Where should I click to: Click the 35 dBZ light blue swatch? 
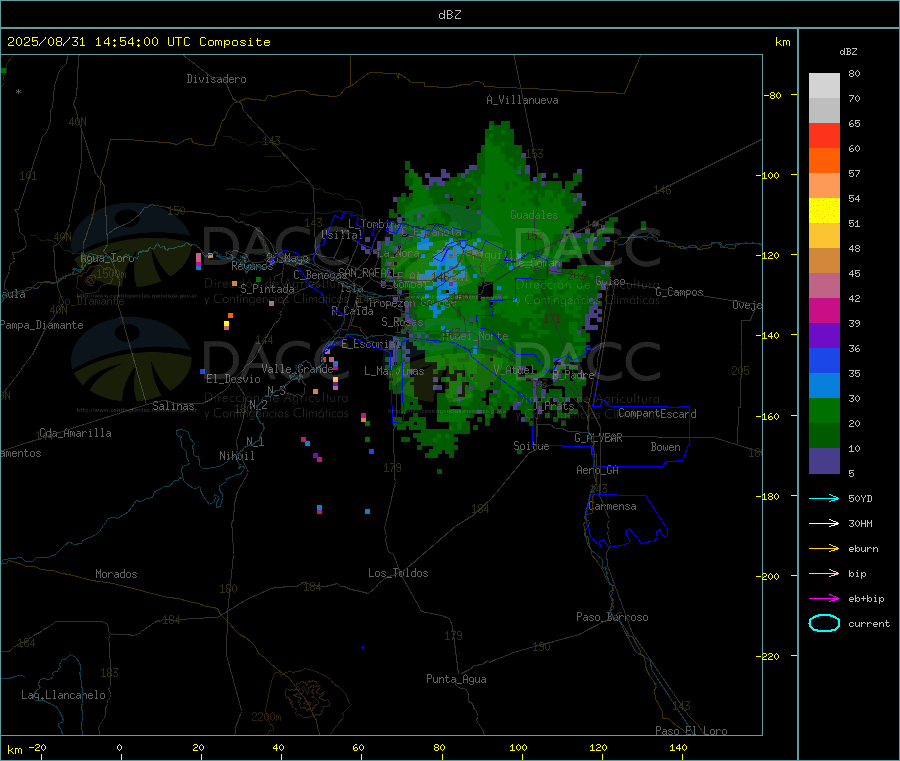pyautogui.click(x=824, y=386)
